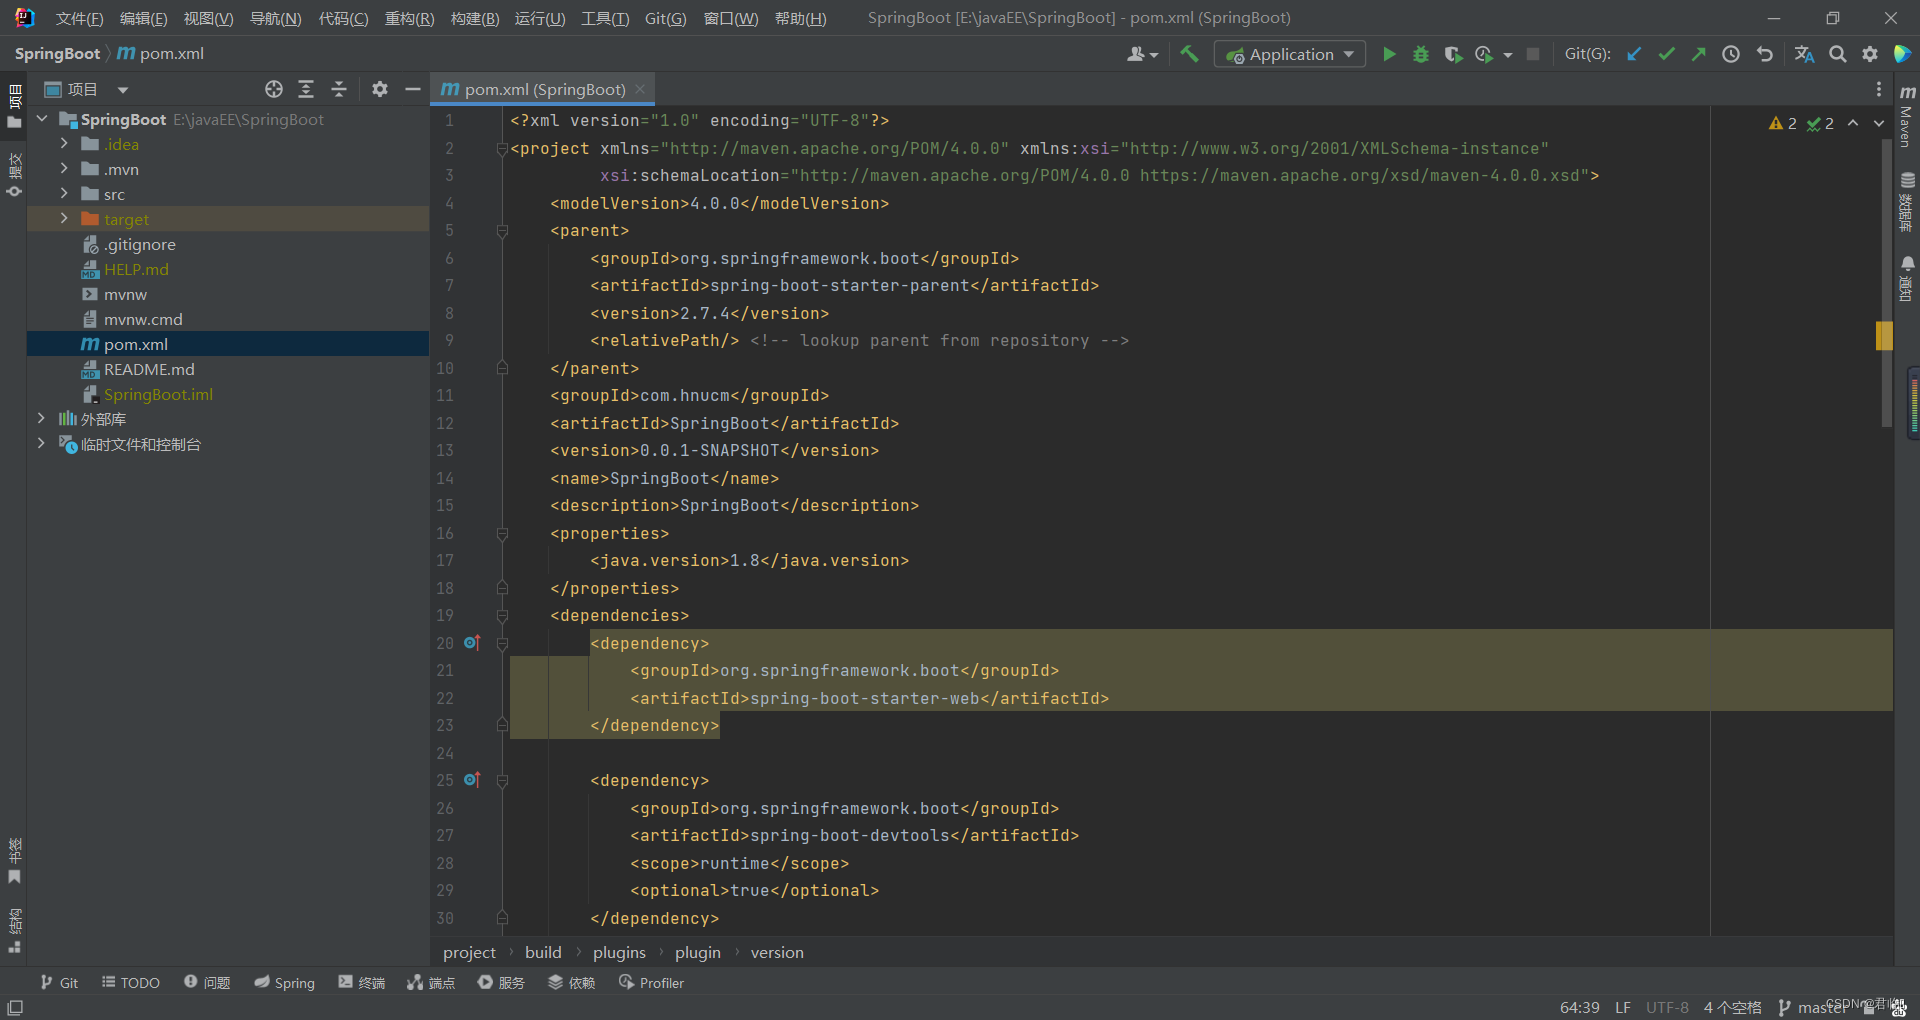This screenshot has height=1020, width=1920.
Task: Debug the Application configuration
Action: tap(1421, 54)
